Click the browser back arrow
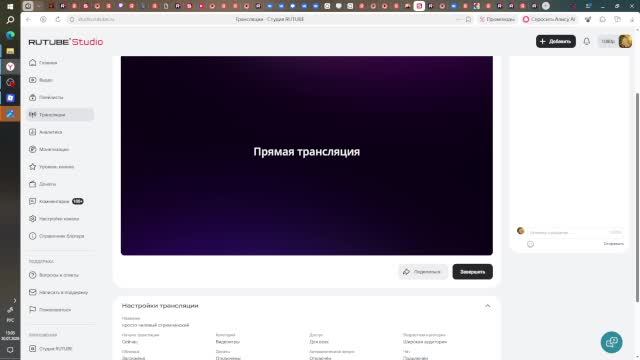Viewport: 640px width, 360px height. pos(28,19)
